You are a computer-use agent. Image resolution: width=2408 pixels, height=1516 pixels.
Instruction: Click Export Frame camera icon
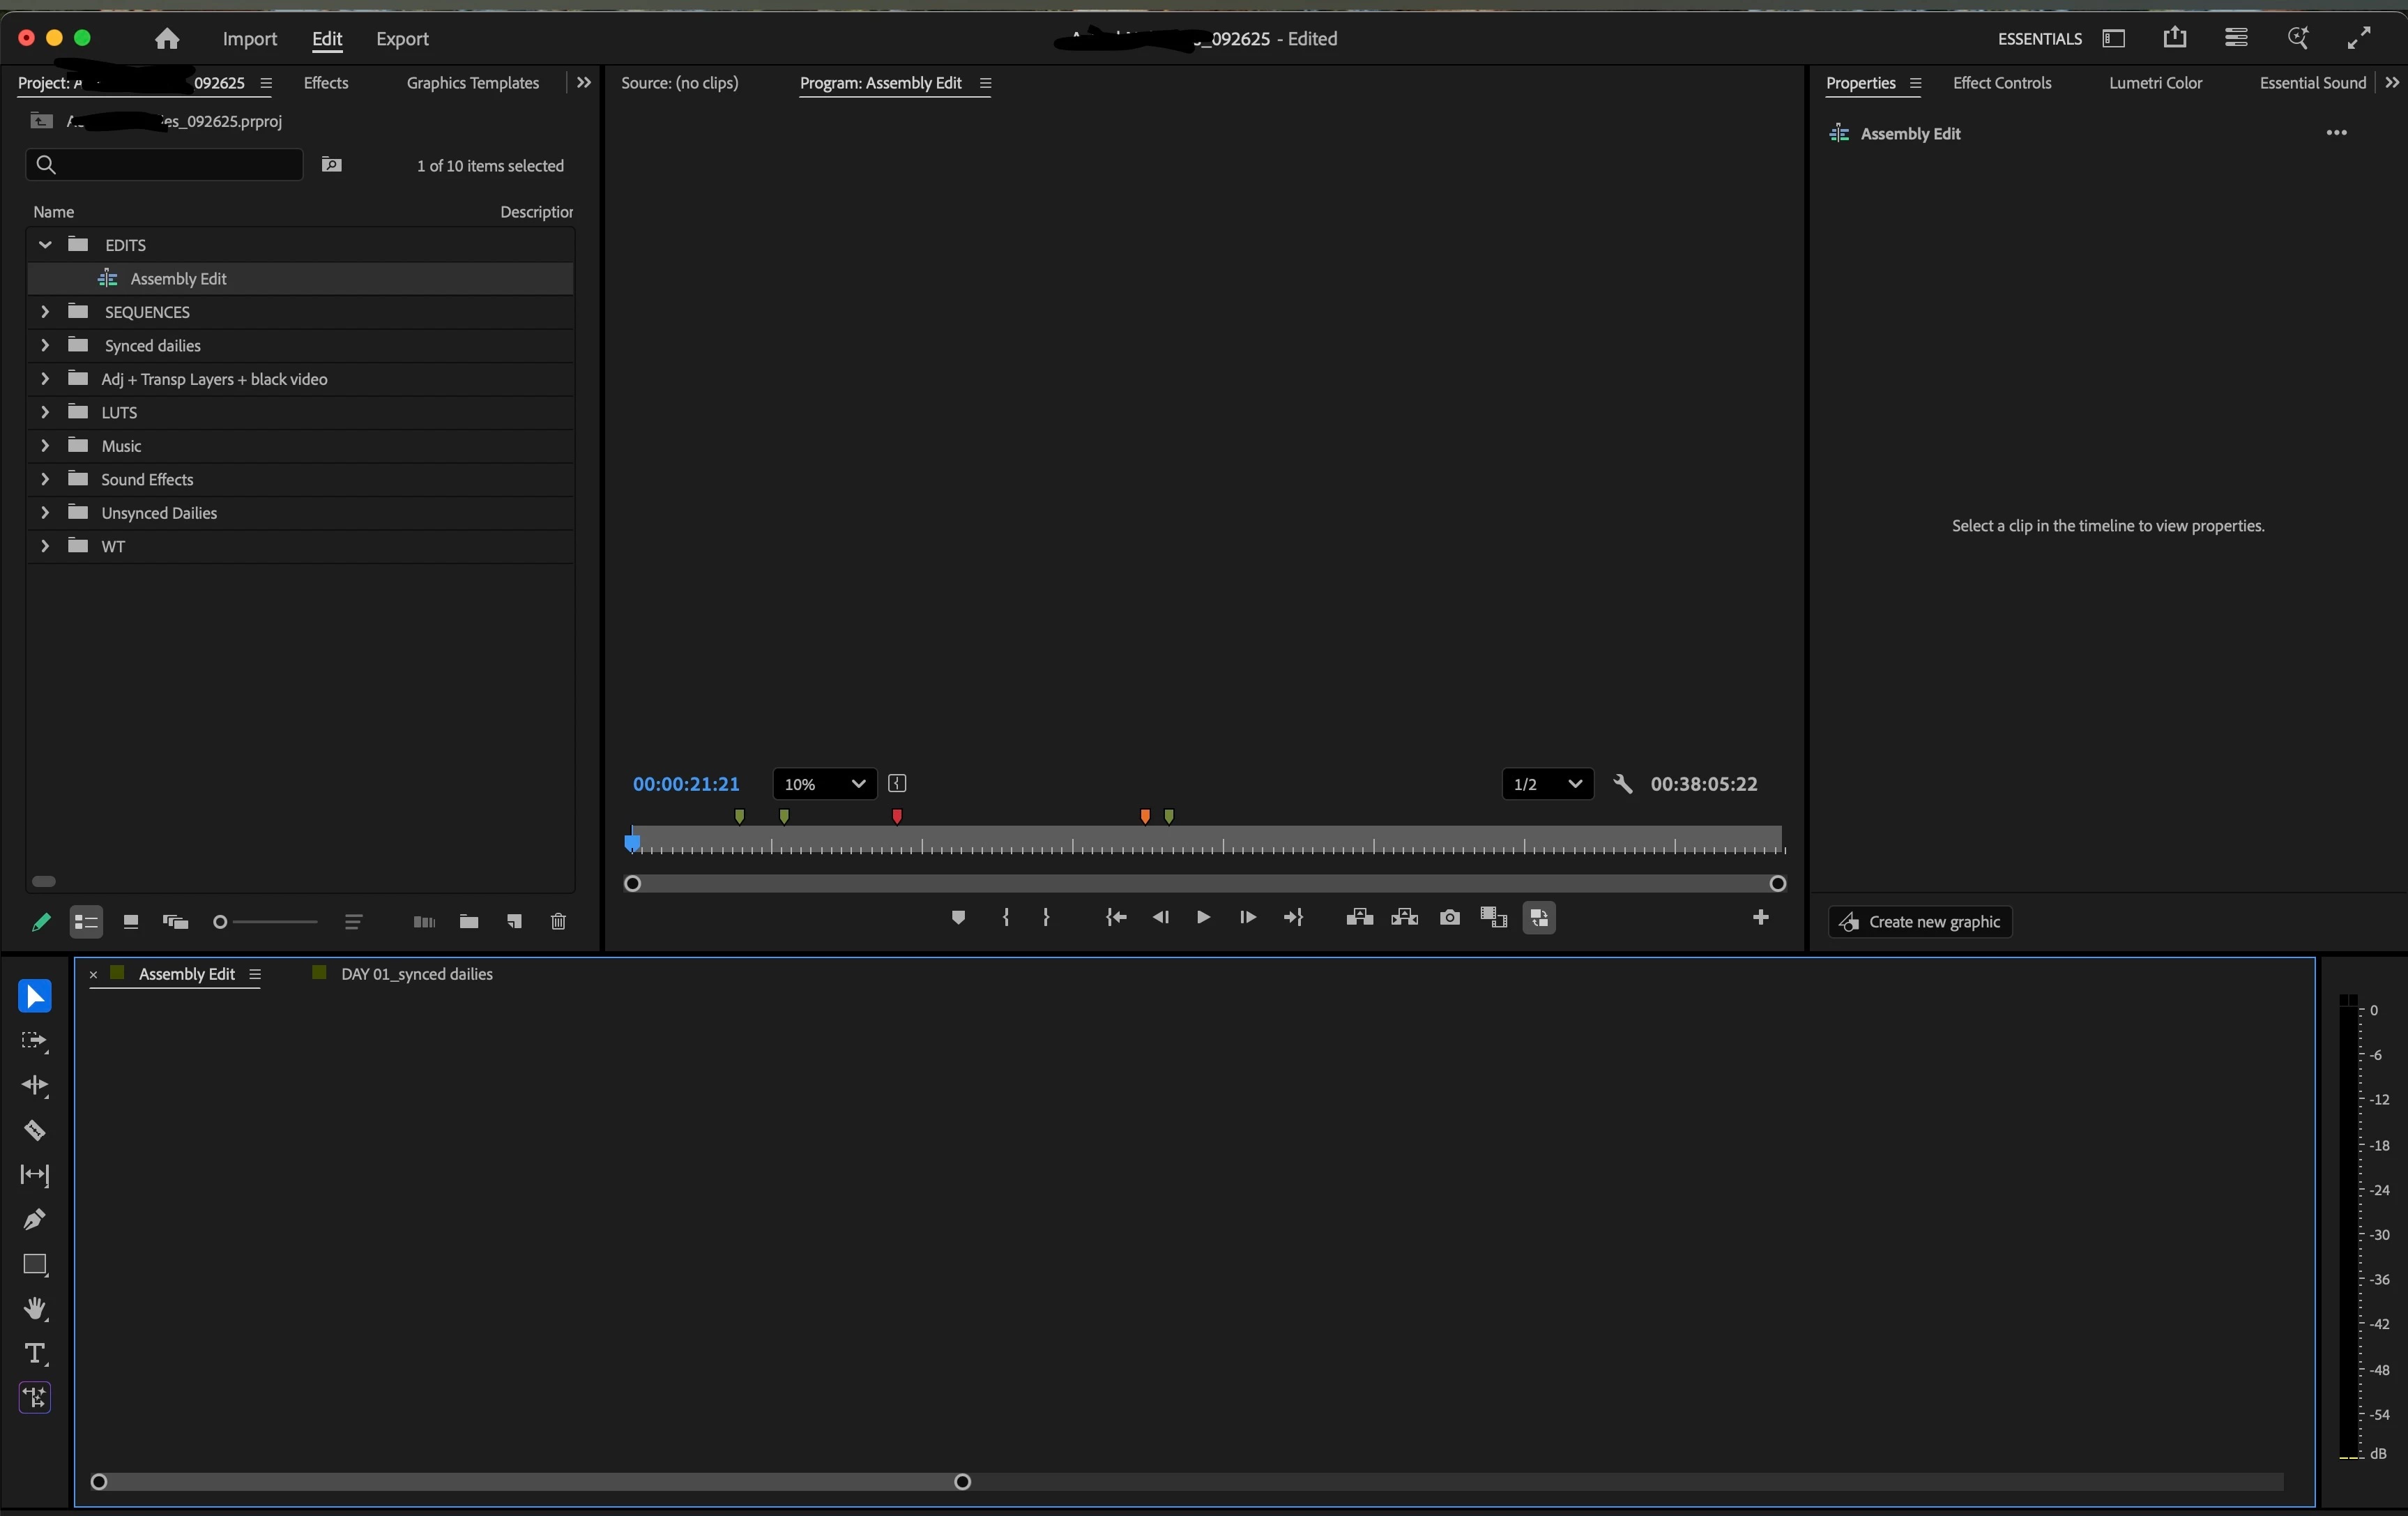click(x=1449, y=918)
